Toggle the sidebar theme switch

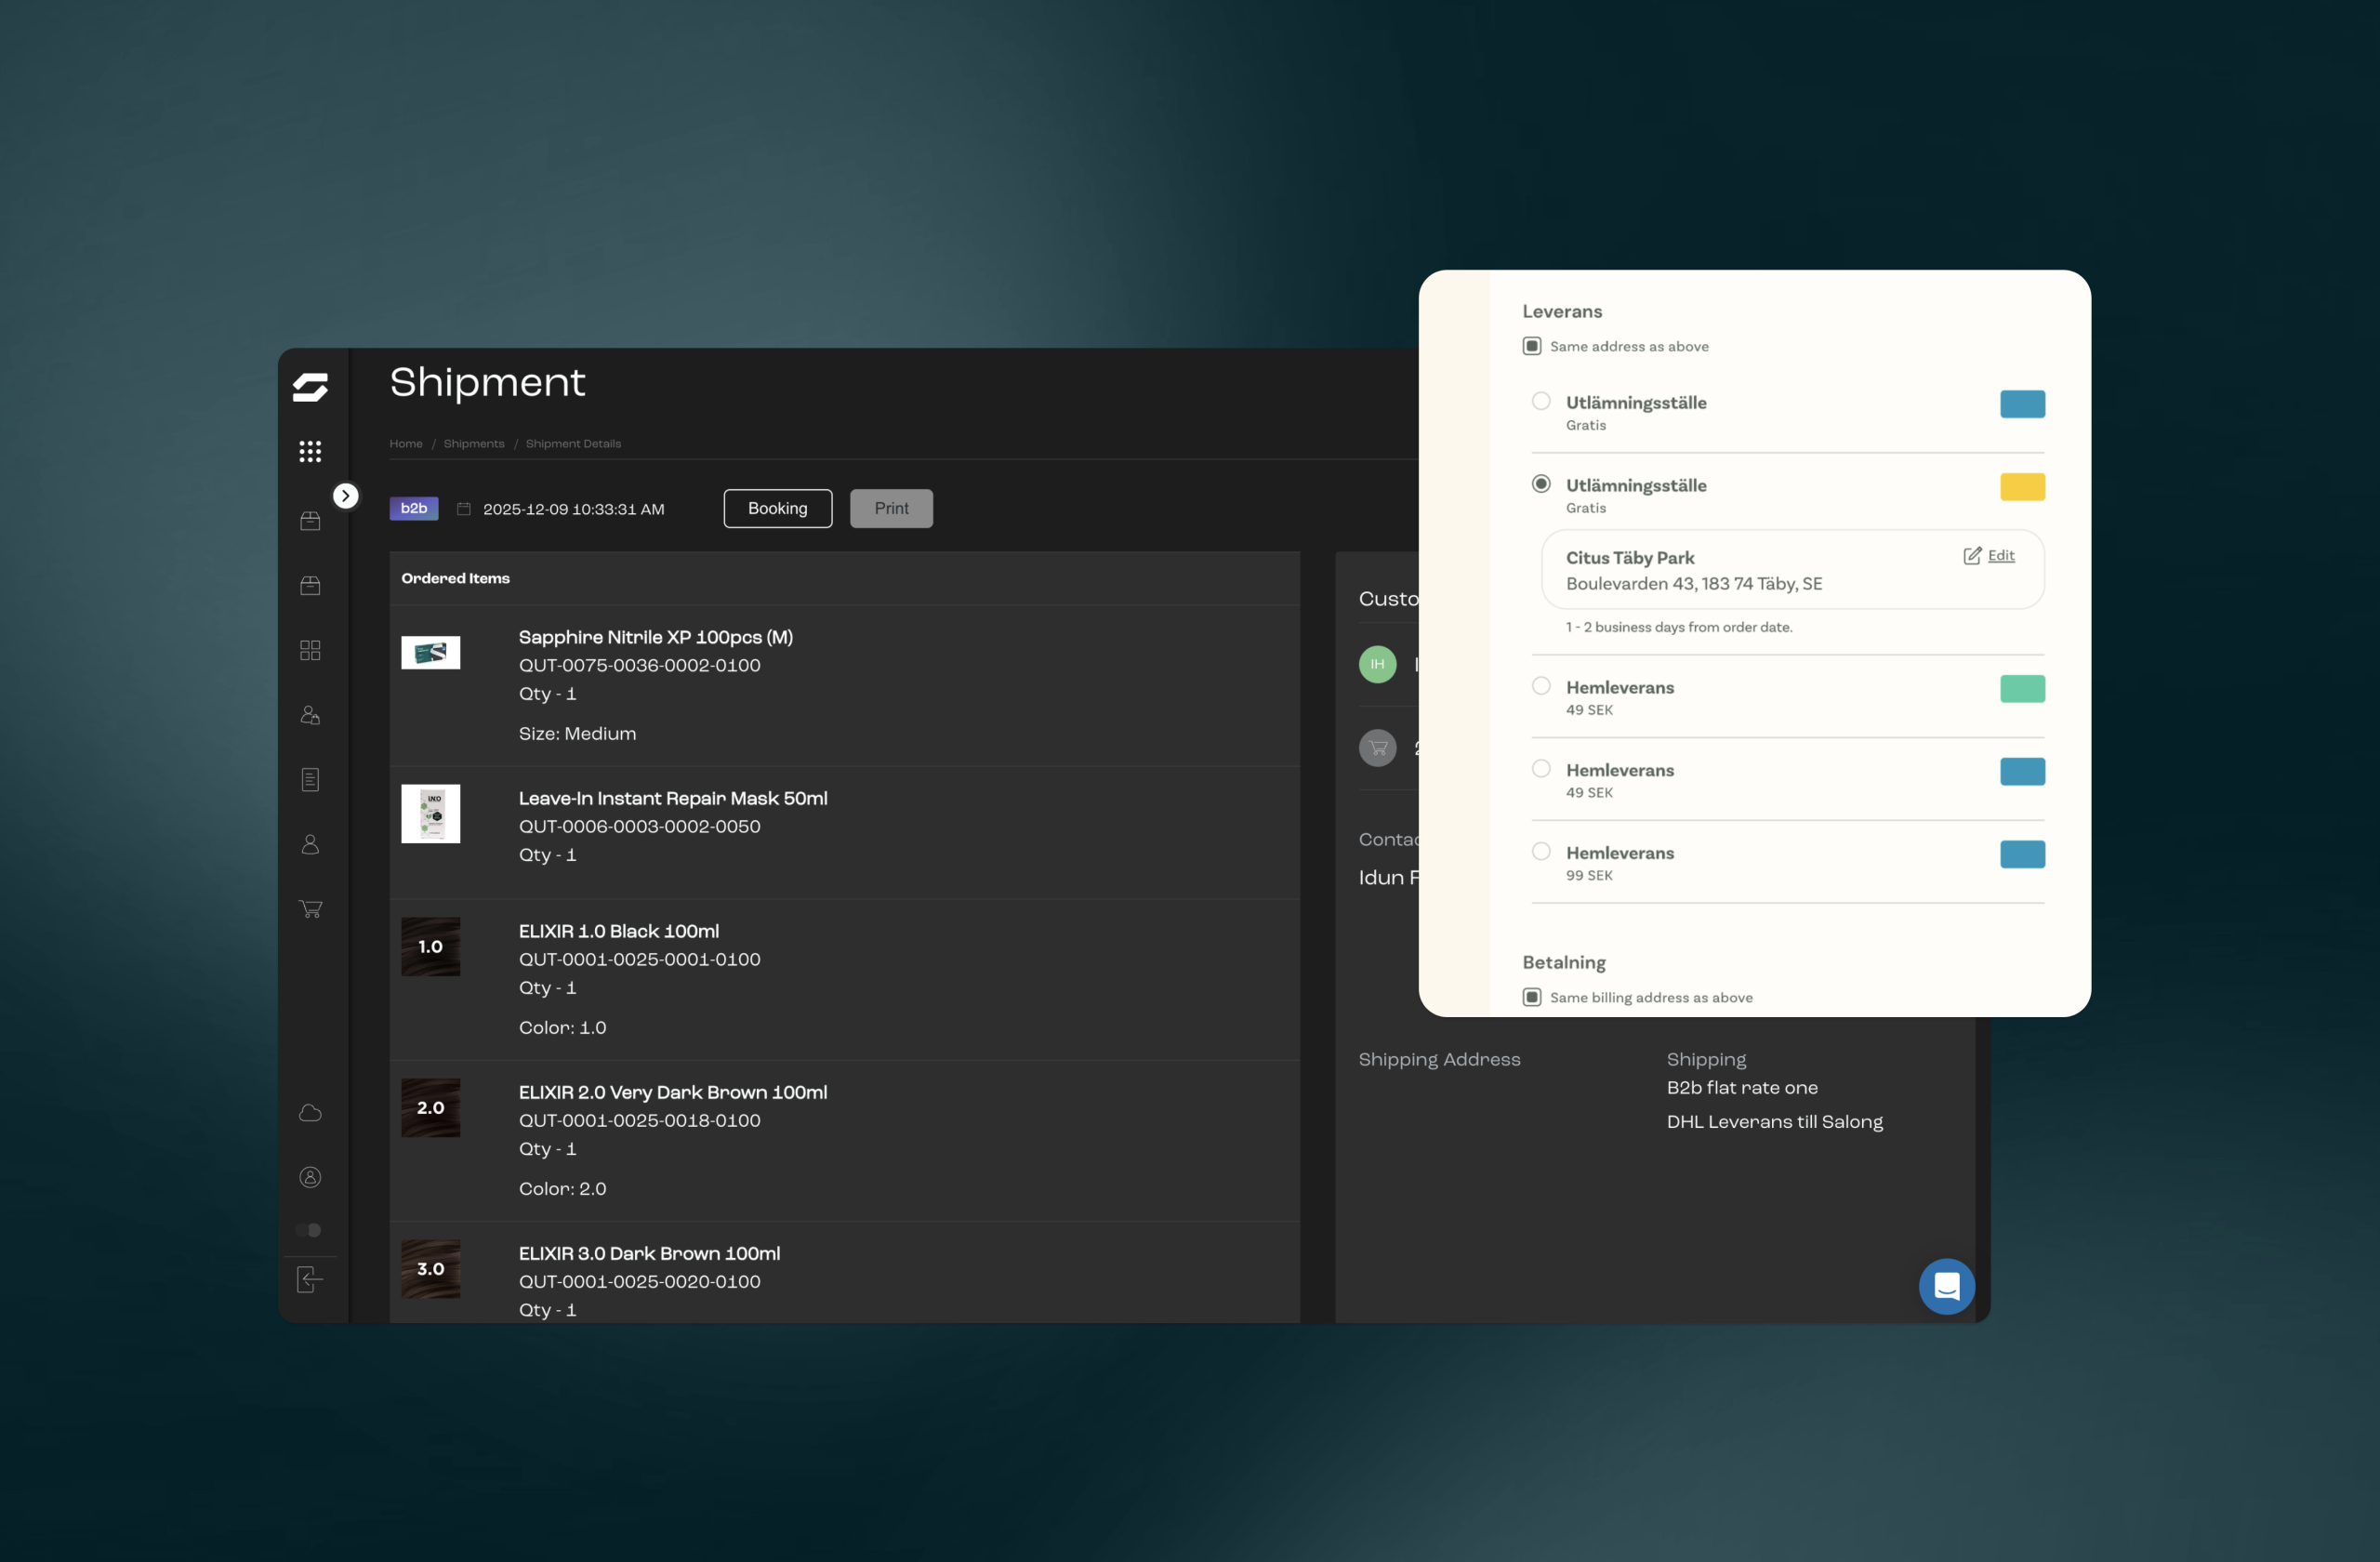[x=309, y=1230]
